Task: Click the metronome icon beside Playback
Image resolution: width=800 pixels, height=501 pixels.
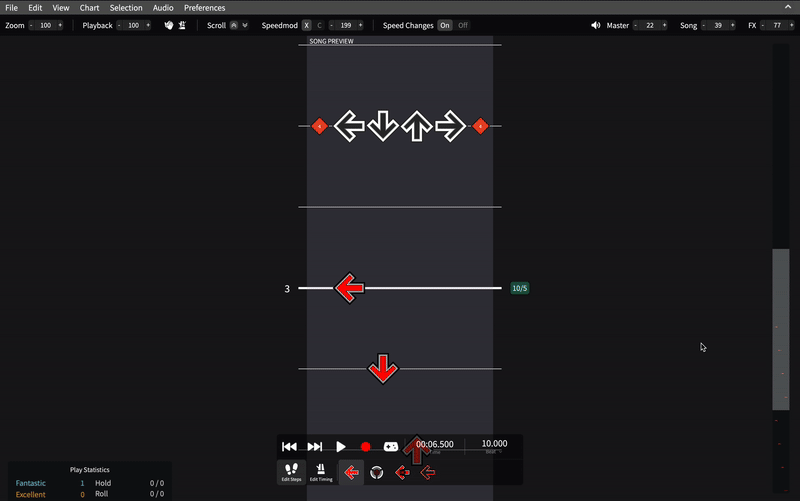Action: [x=182, y=25]
